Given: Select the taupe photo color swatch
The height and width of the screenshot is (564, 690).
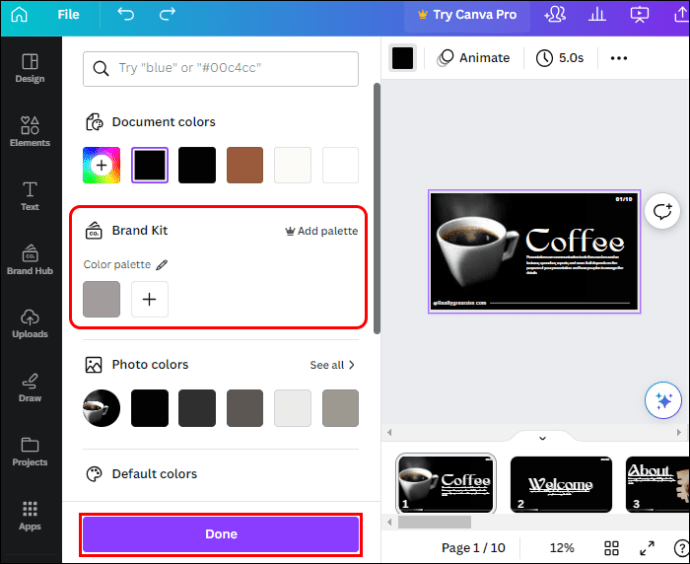Looking at the screenshot, I should click(340, 408).
